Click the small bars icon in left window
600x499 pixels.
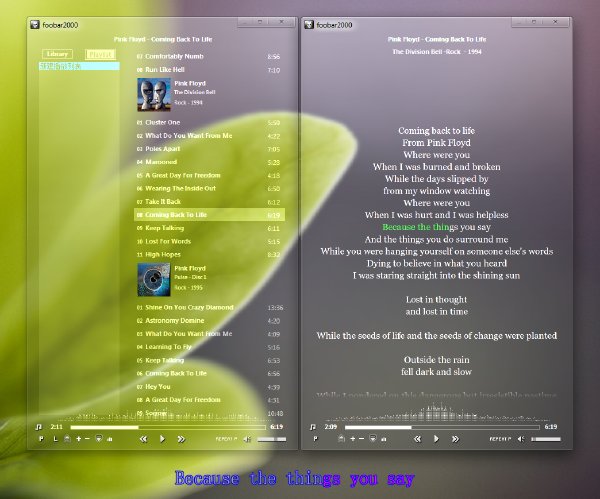110,439
